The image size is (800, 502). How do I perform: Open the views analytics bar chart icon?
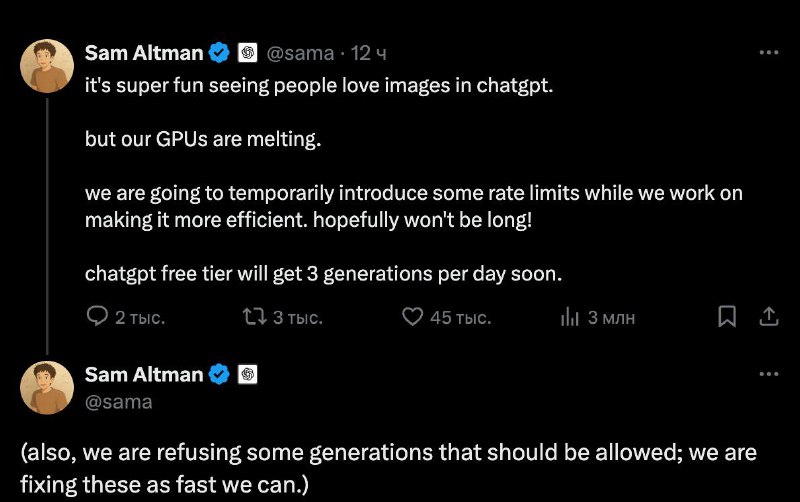tap(569, 317)
